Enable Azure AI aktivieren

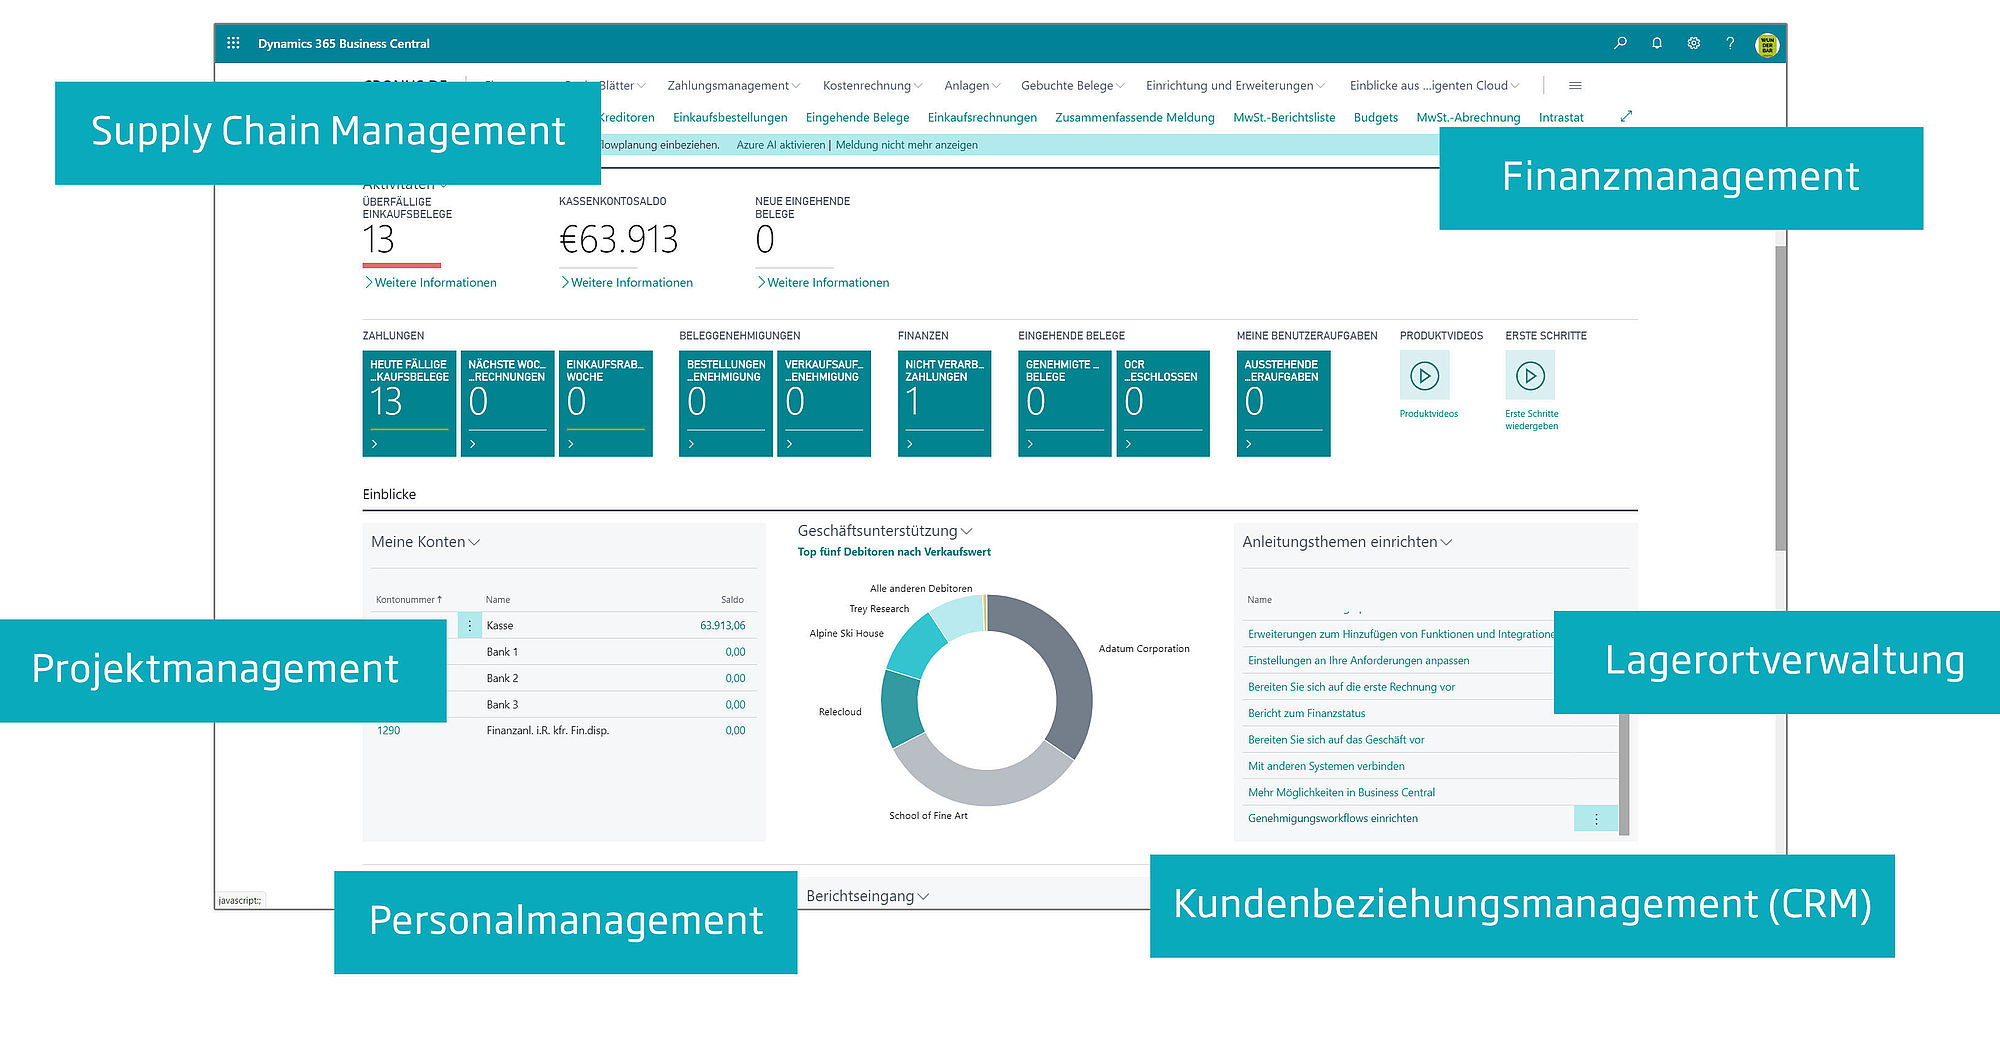(x=779, y=145)
